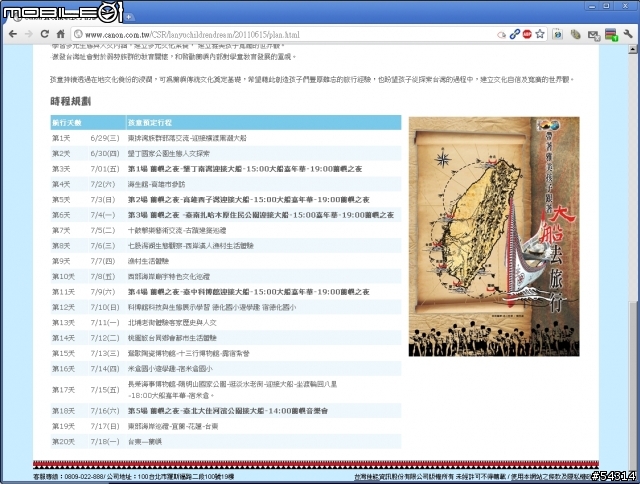Viewport: 640px width, 484px height.
Task: Click the date 7/6(三) in the schedule
Action: click(x=103, y=246)
